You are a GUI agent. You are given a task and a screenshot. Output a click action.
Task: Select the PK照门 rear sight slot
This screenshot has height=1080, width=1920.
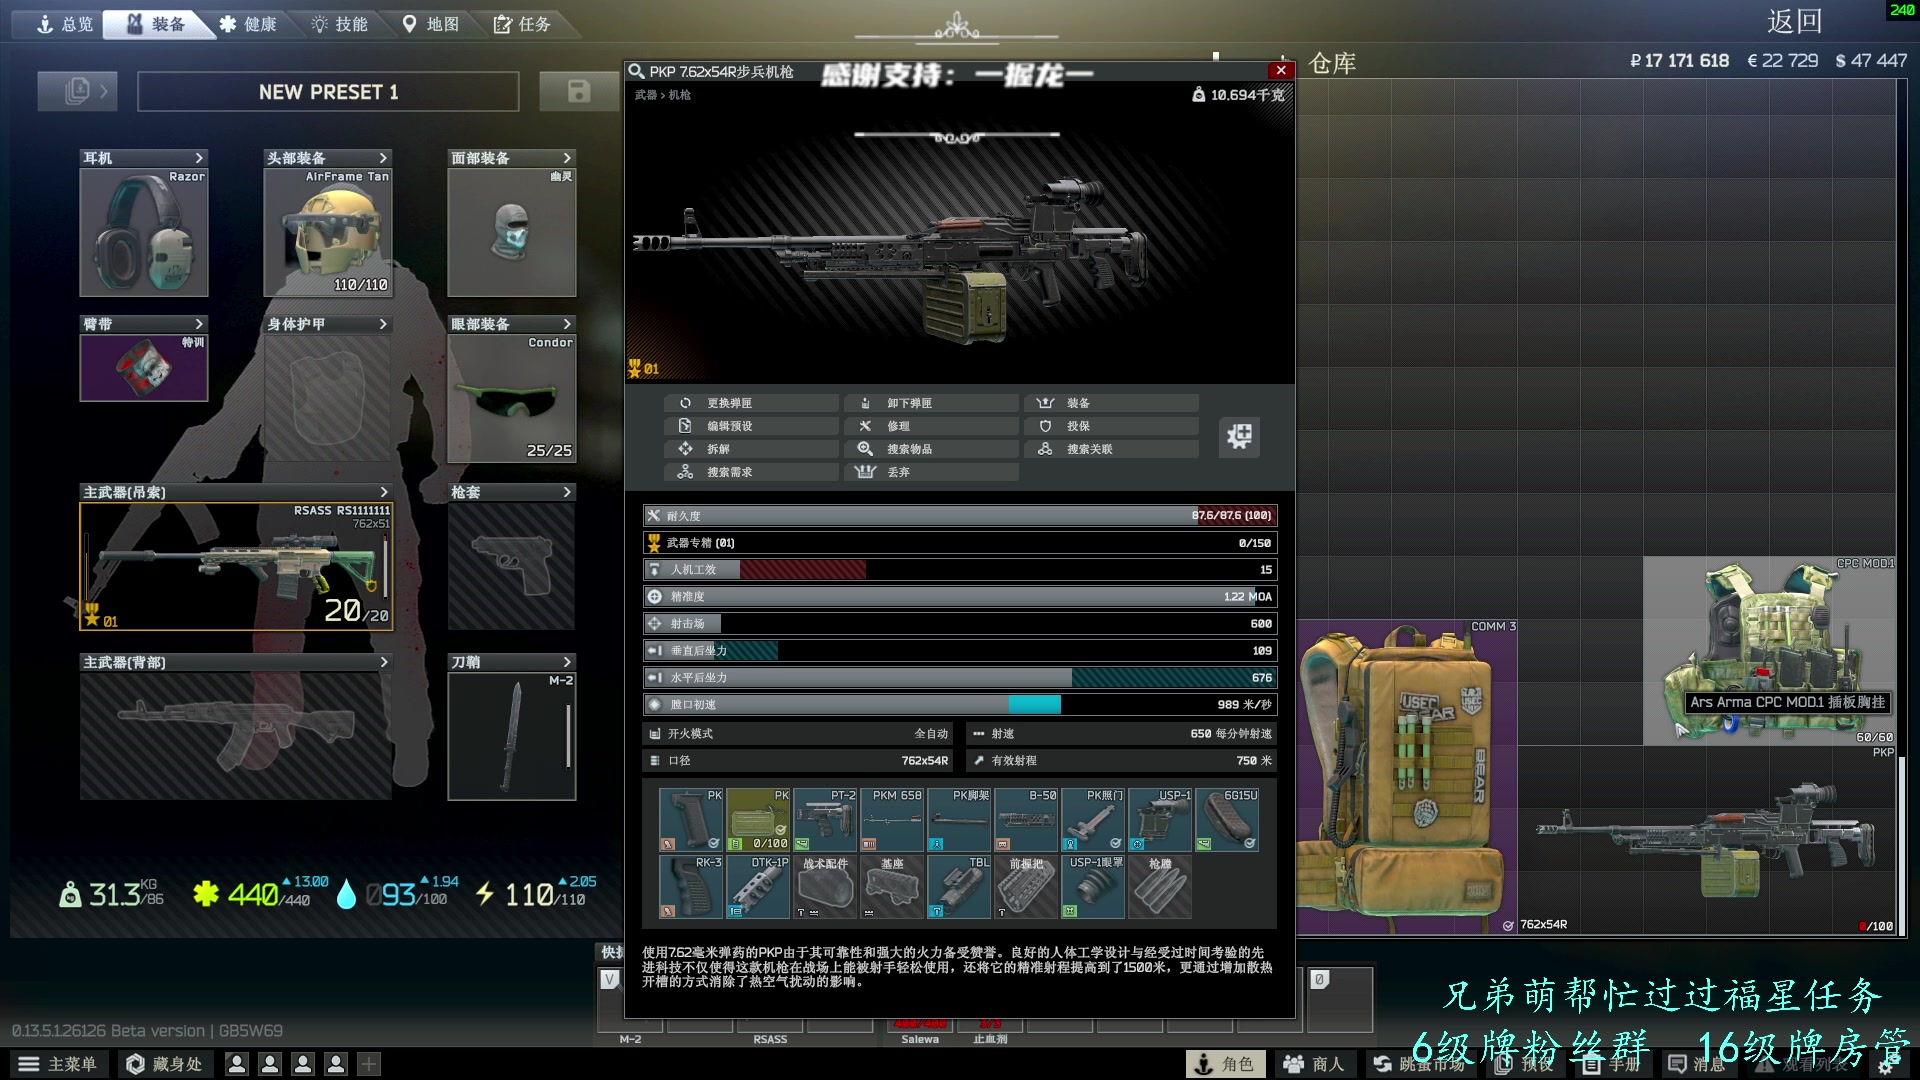click(x=1093, y=820)
